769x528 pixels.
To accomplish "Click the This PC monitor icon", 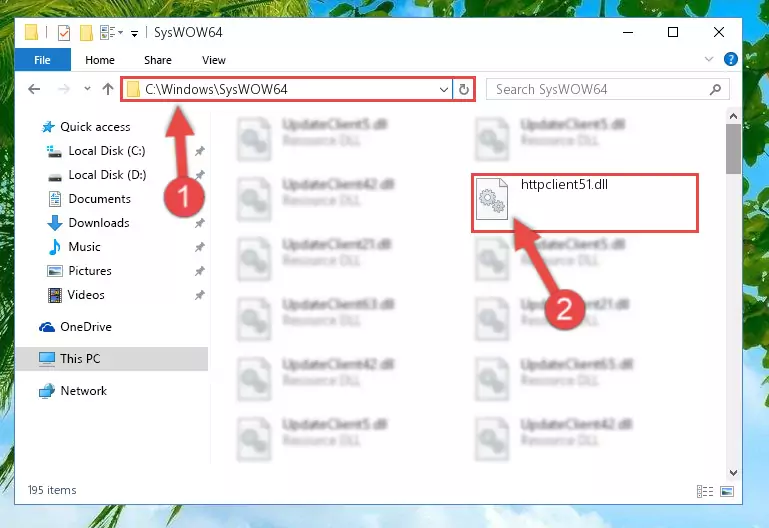I will tap(47, 359).
